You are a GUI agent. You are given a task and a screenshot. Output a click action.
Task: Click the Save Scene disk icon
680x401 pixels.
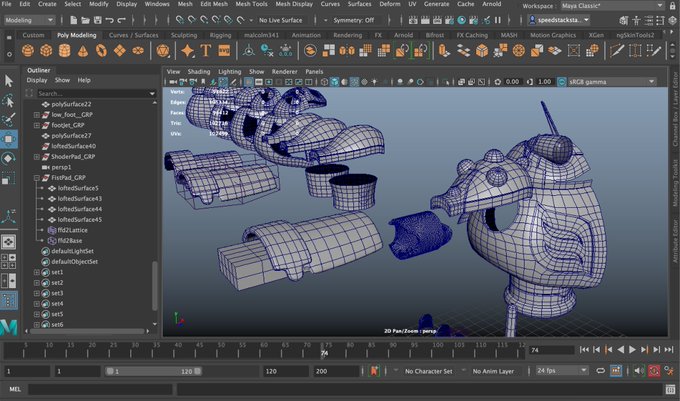[98, 20]
